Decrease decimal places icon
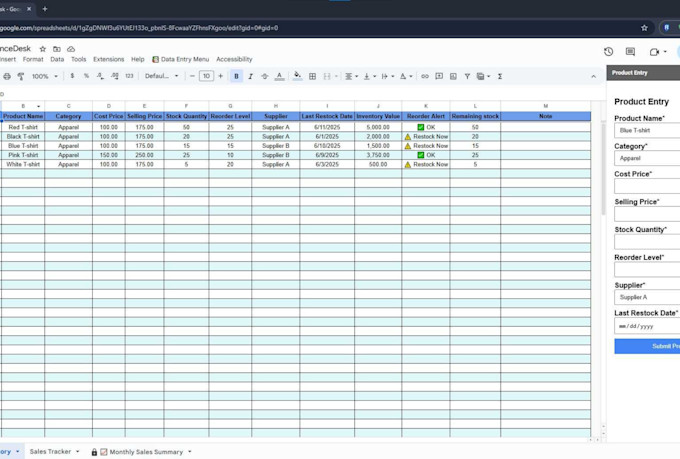Screen dimensions: 680x459 click(100, 76)
